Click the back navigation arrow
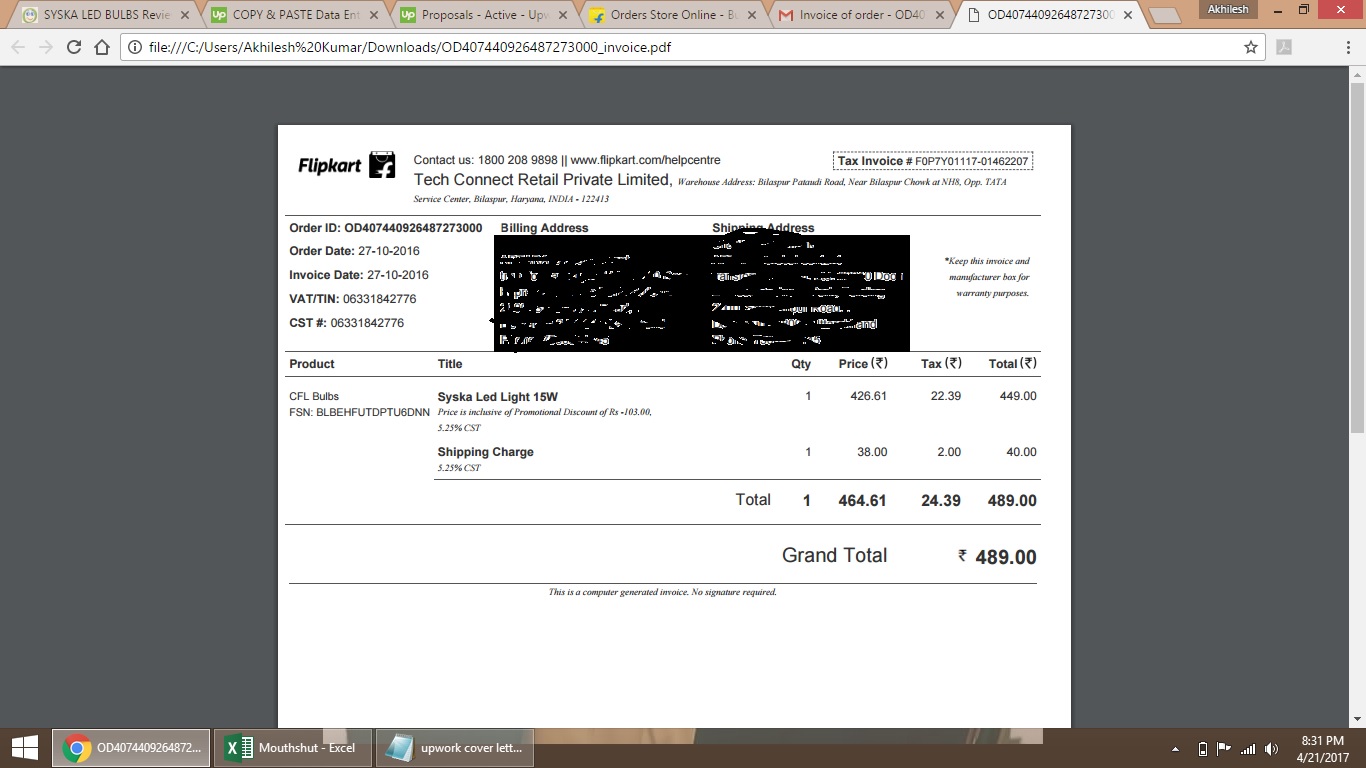The image size is (1366, 768). tap(18, 47)
